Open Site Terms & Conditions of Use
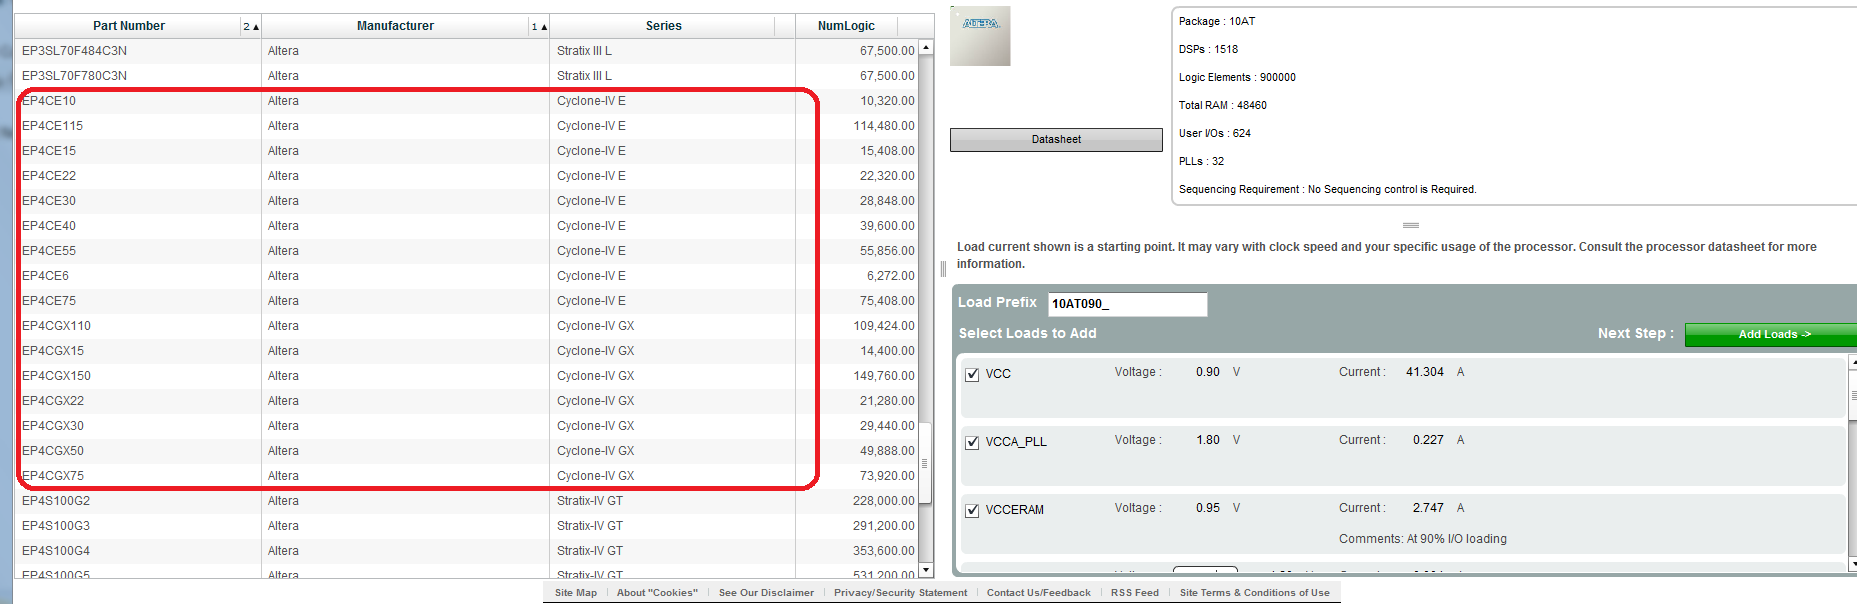1857x604 pixels. (1254, 593)
